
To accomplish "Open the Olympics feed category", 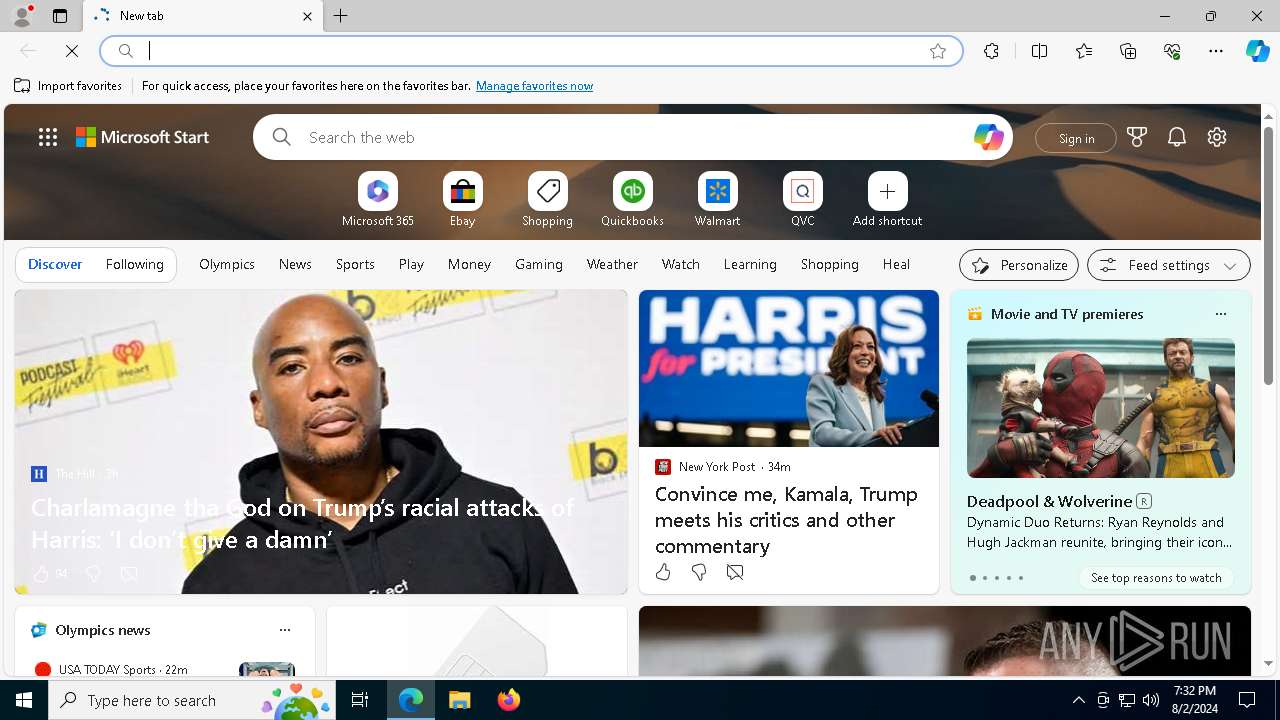I will [x=226, y=264].
